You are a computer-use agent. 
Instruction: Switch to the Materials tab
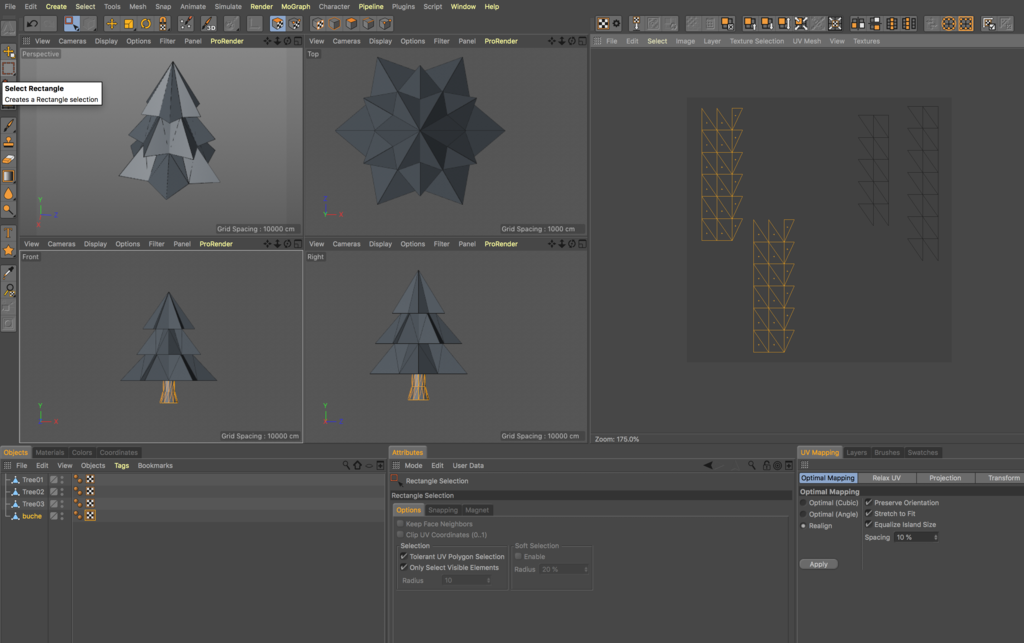tap(50, 452)
